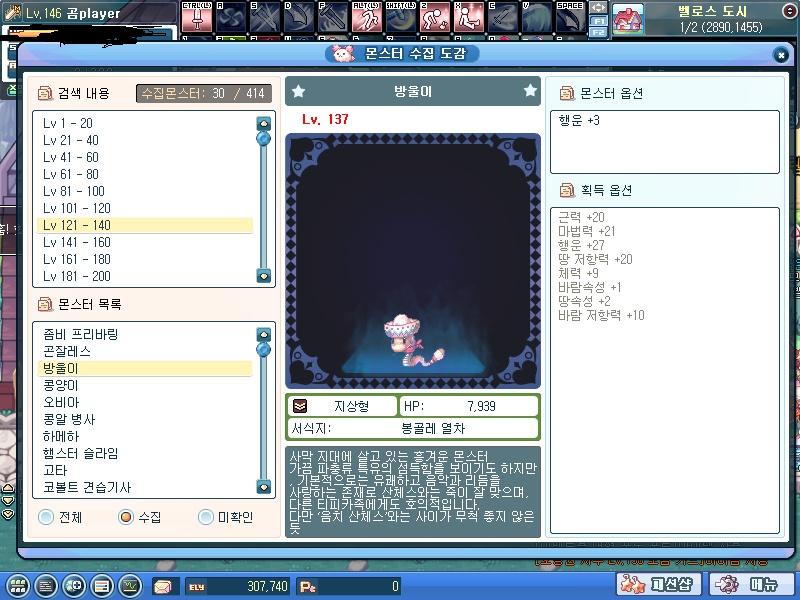Click the right star icon beside 방울이
Image resolution: width=800 pixels, height=600 pixels.
(529, 91)
